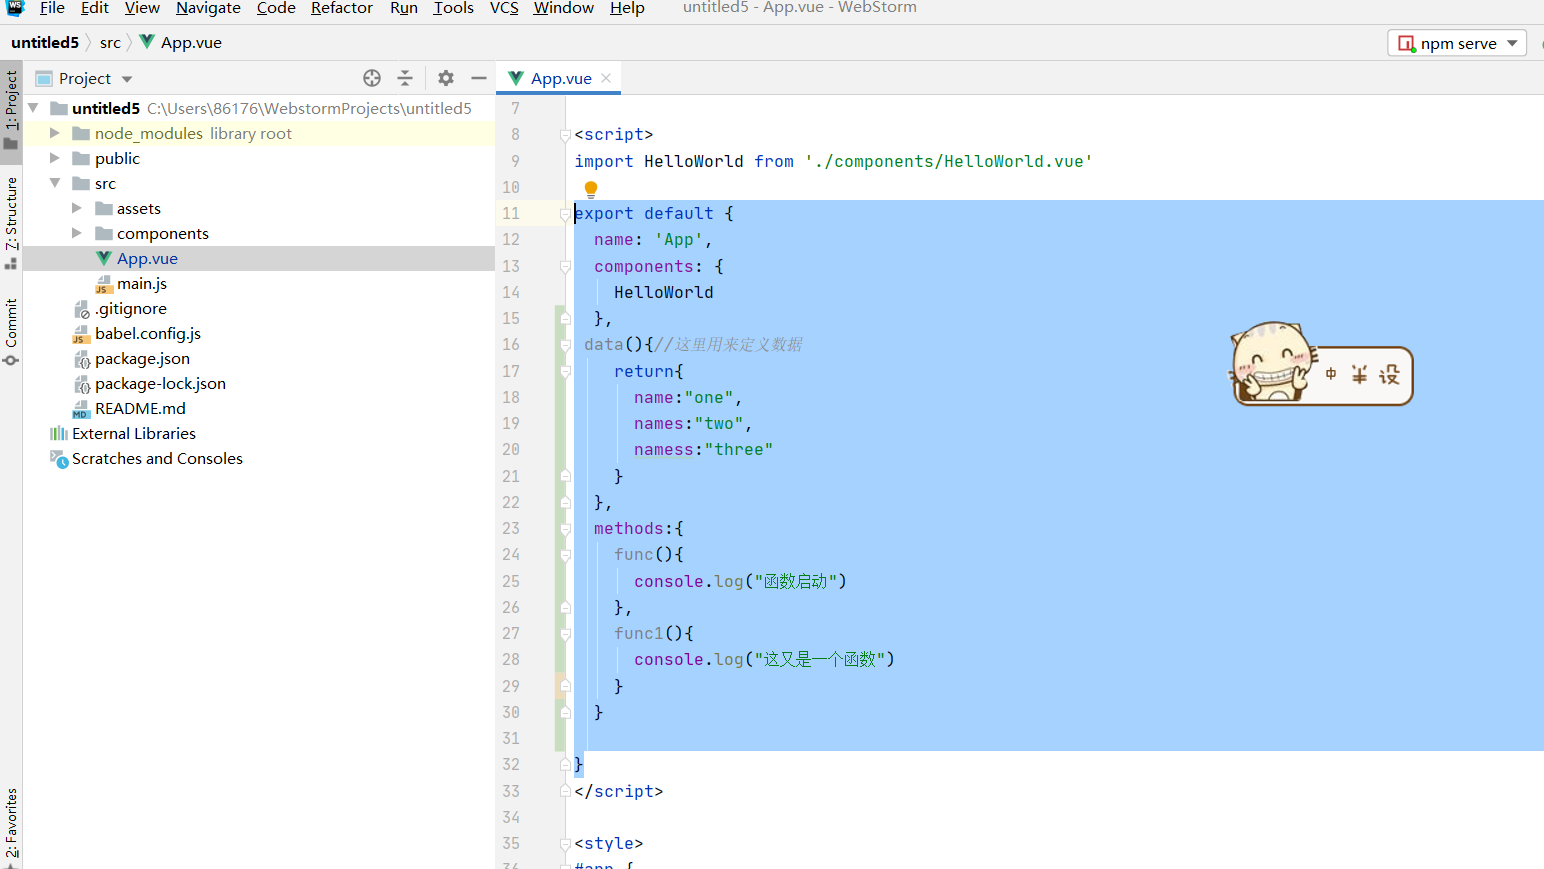Click the collapse all icon in Project panel
The width and height of the screenshot is (1544, 869).
[x=405, y=78]
